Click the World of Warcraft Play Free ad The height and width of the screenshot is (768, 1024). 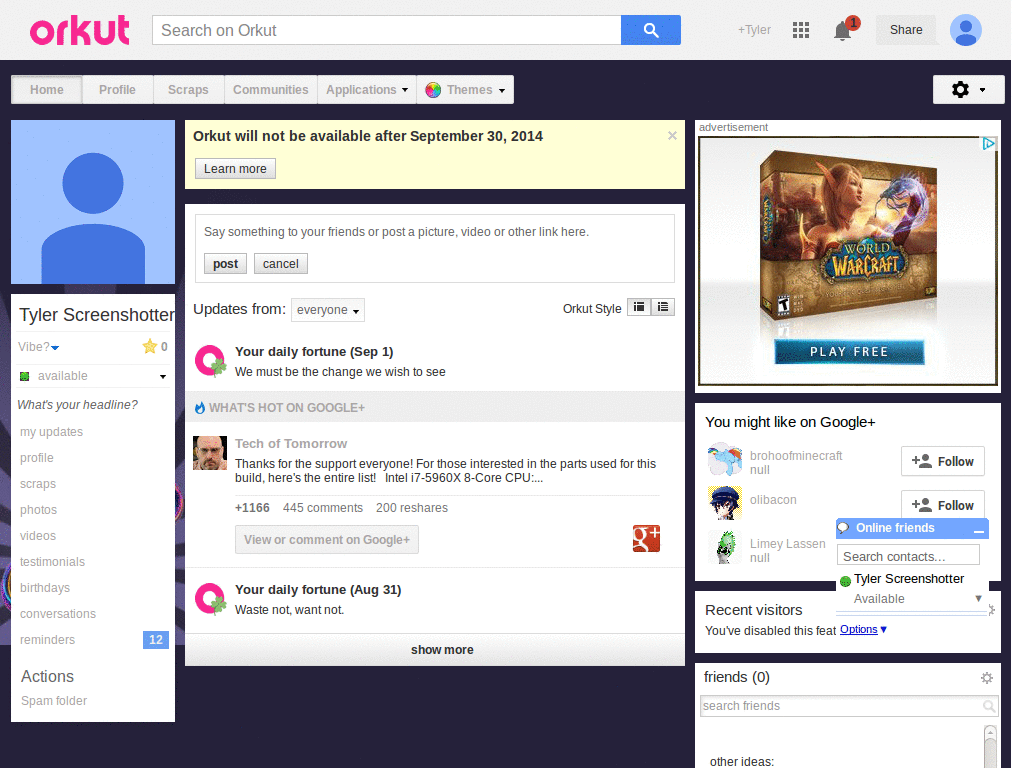[848, 261]
